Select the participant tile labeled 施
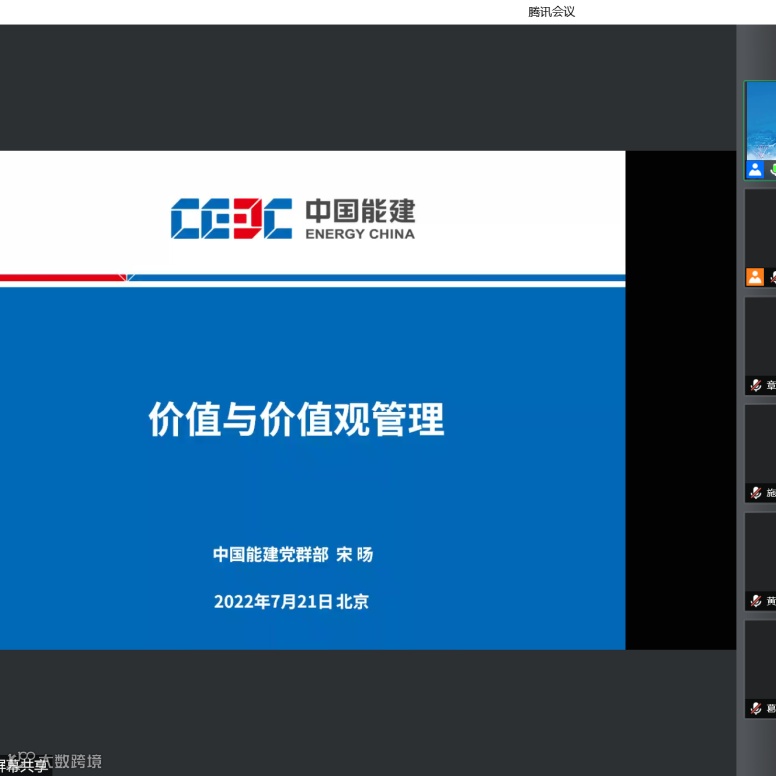 [x=761, y=454]
